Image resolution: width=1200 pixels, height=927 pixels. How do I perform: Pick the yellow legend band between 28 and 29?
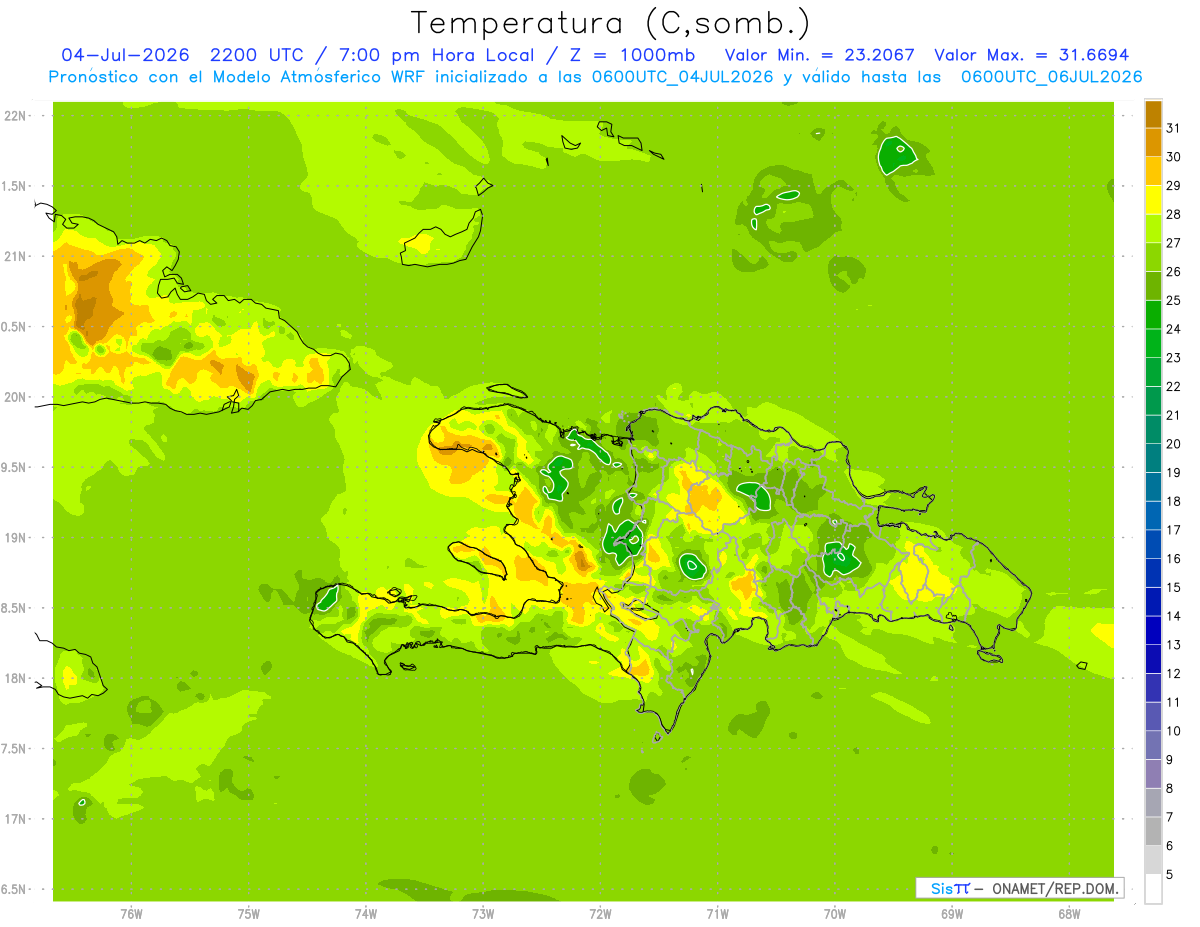click(x=1153, y=200)
